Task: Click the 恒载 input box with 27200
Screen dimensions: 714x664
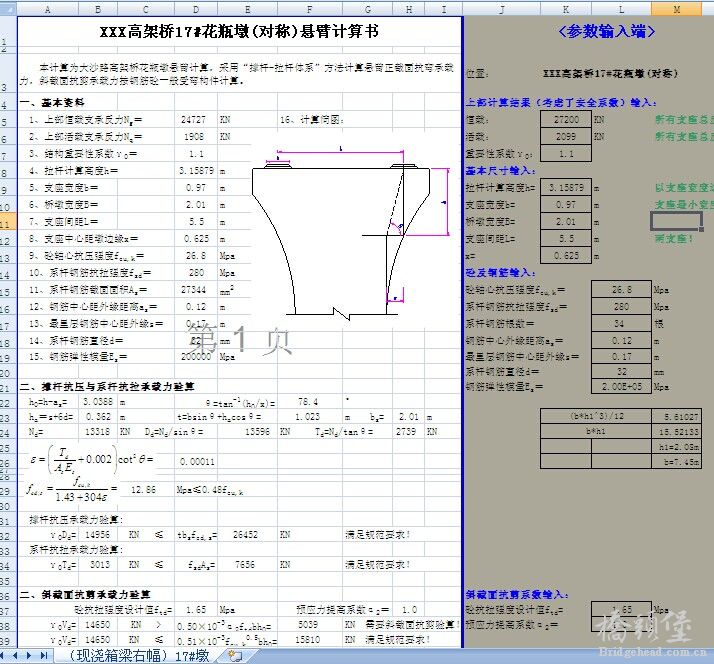Action: coord(566,119)
